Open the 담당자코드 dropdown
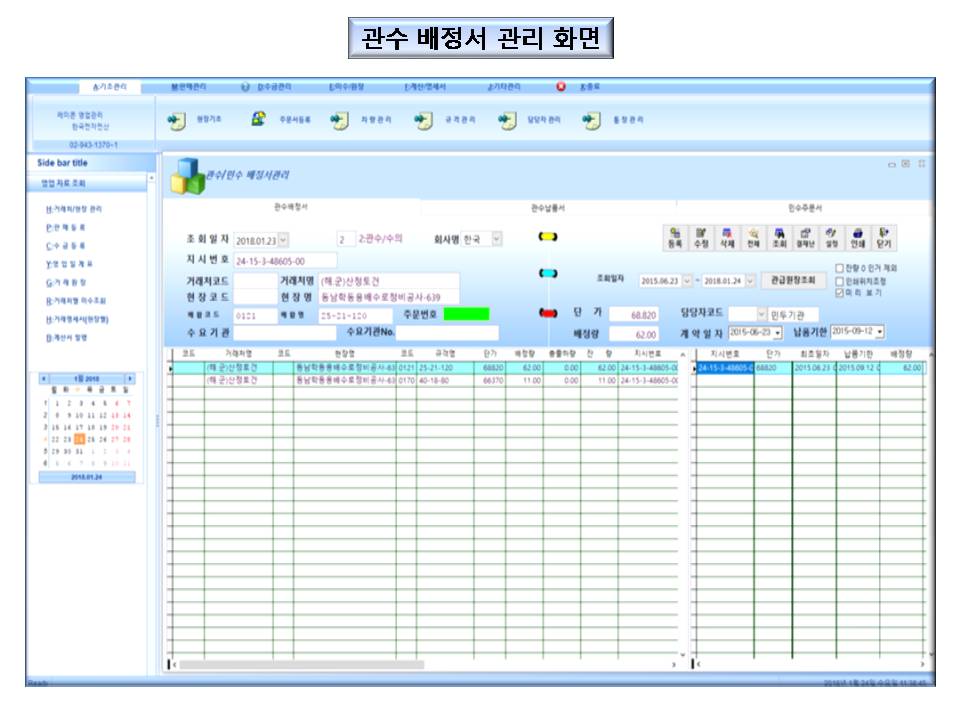Viewport: 960px width, 720px height. pyautogui.click(x=761, y=314)
